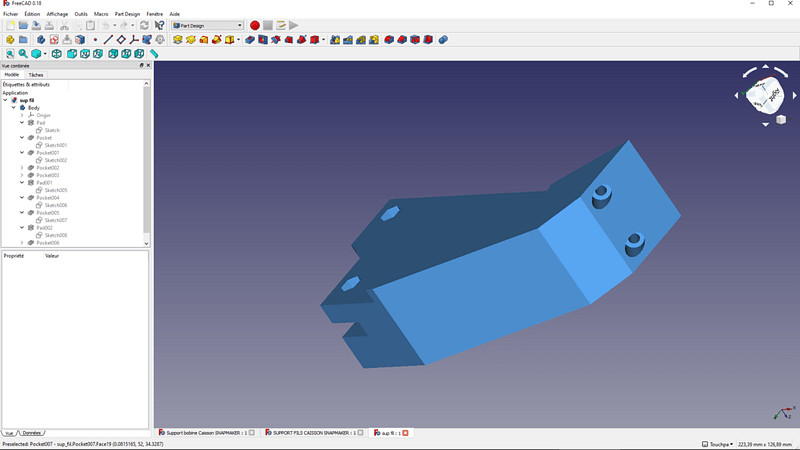Image resolution: width=800 pixels, height=450 pixels.
Task: Rotate view with navigation cube left arrow
Action: click(x=736, y=95)
